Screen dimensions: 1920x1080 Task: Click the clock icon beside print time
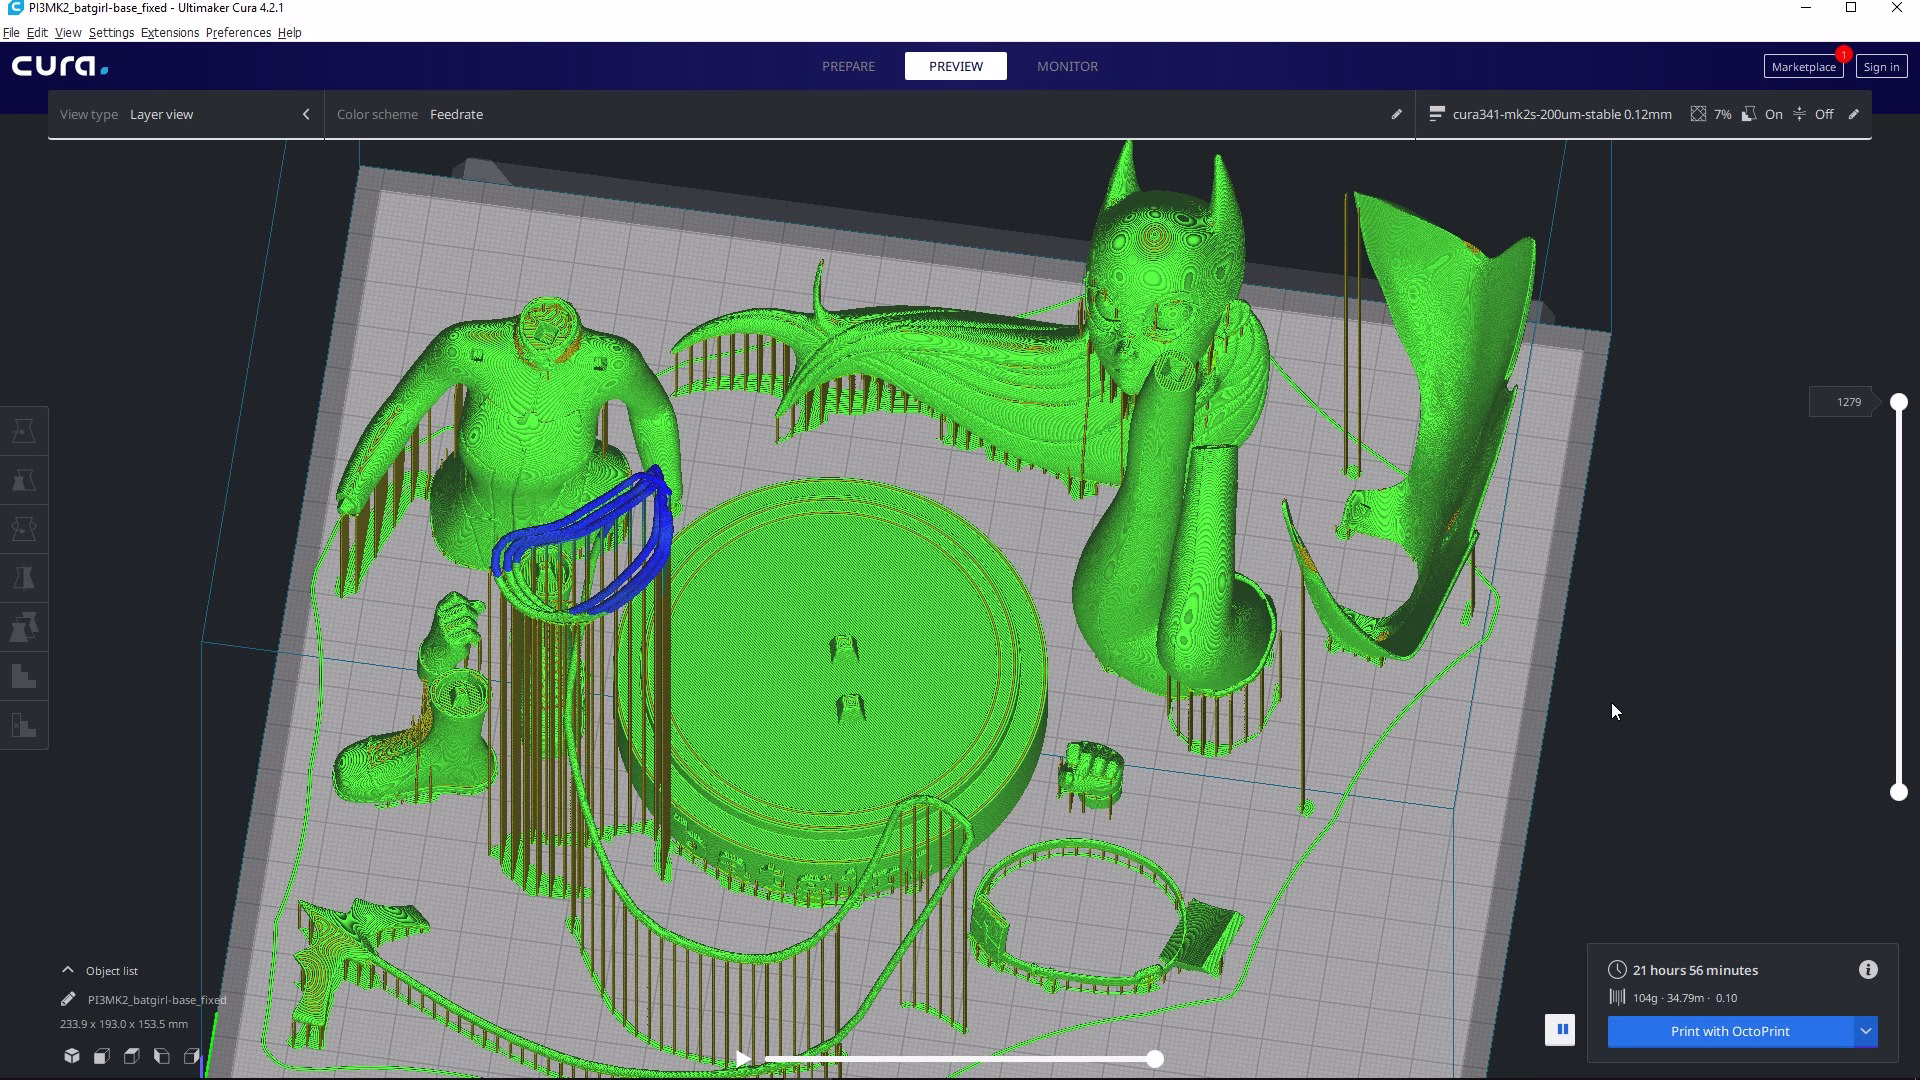click(x=1617, y=969)
